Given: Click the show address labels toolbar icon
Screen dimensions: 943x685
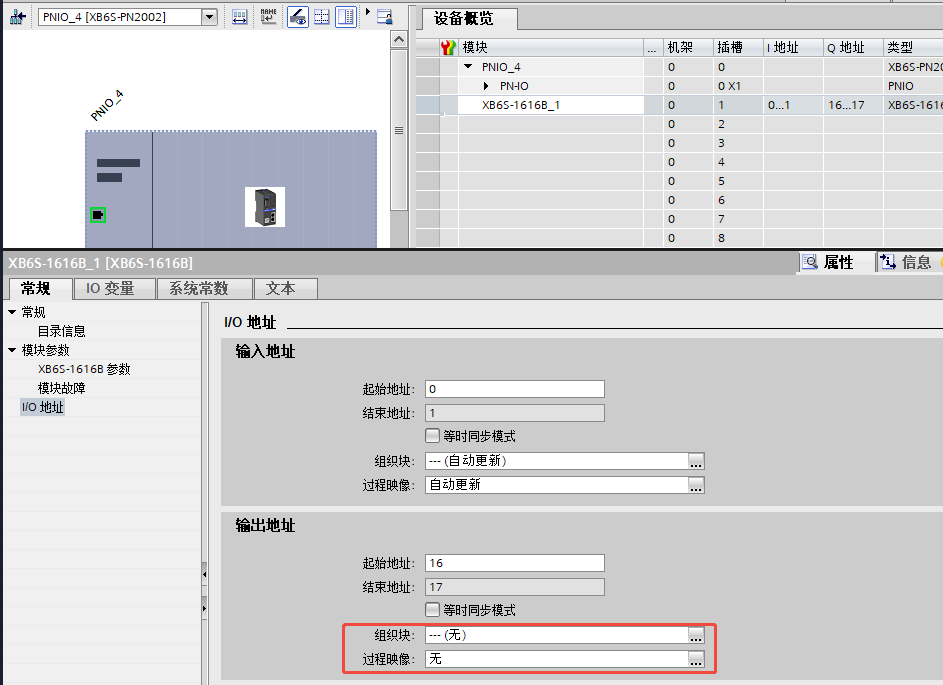Looking at the screenshot, I should tap(240, 17).
